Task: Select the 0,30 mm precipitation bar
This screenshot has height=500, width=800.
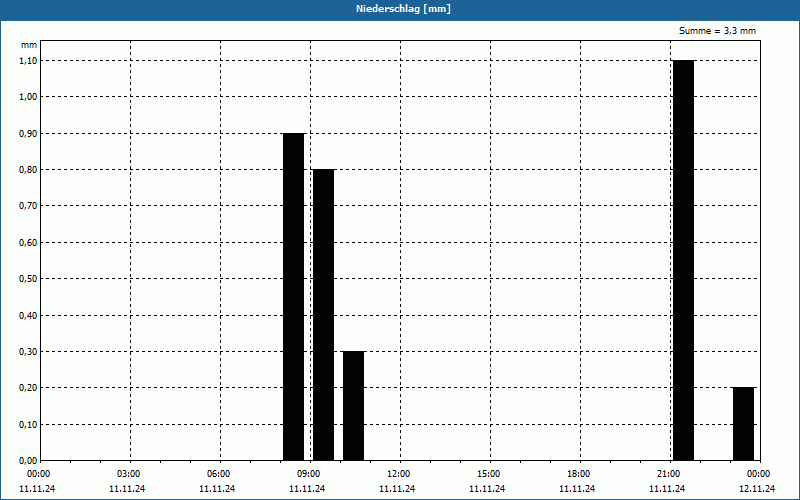Action: 354,406
